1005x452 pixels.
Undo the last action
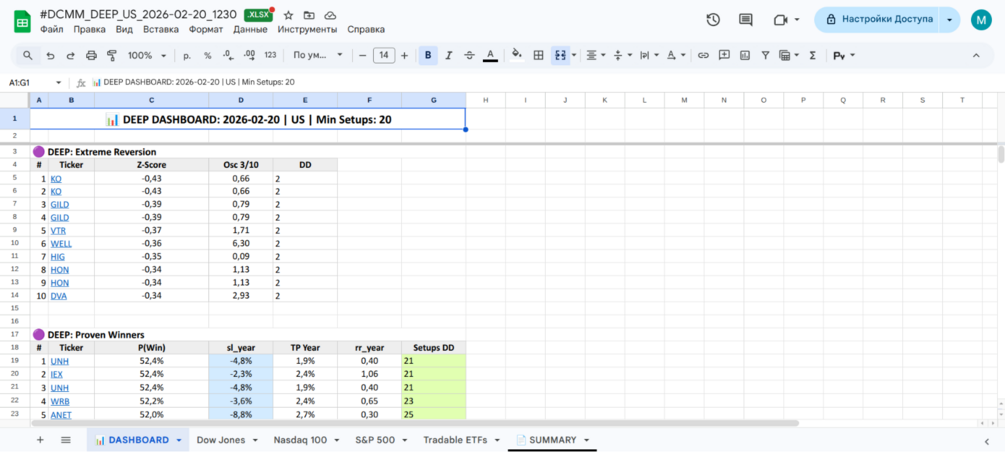pos(50,56)
